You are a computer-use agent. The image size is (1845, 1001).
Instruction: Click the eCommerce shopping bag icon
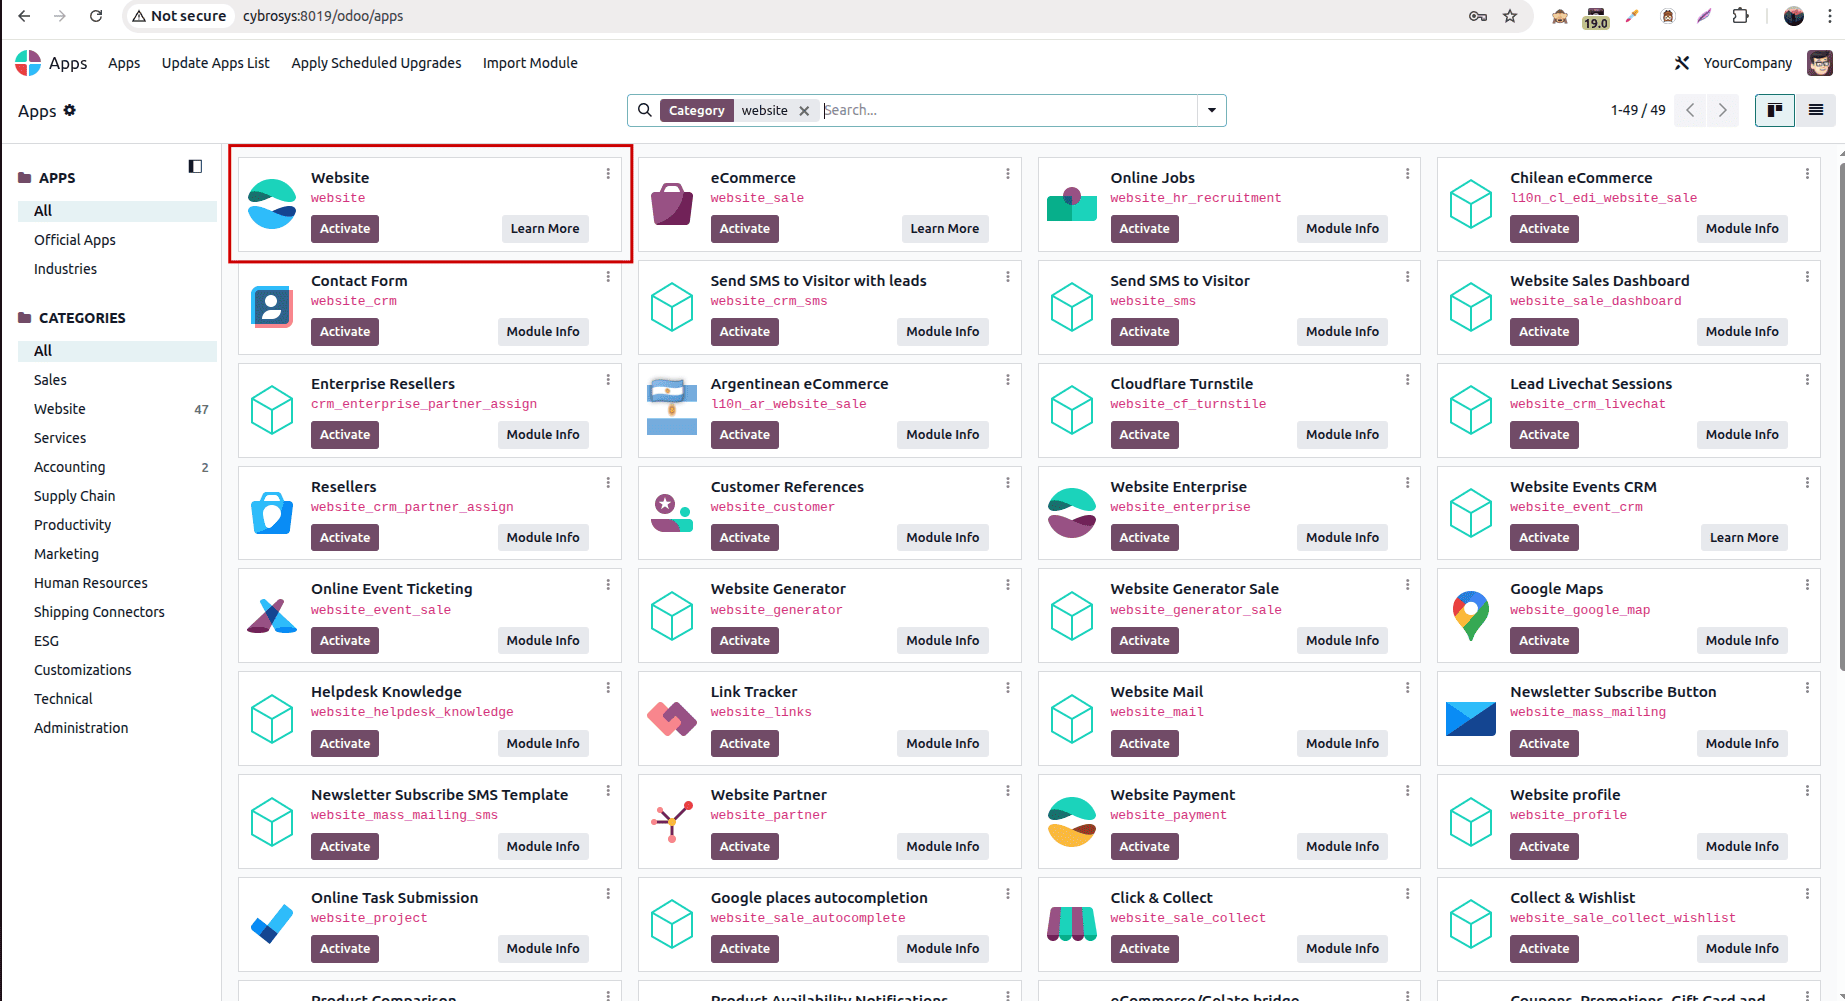(x=671, y=203)
